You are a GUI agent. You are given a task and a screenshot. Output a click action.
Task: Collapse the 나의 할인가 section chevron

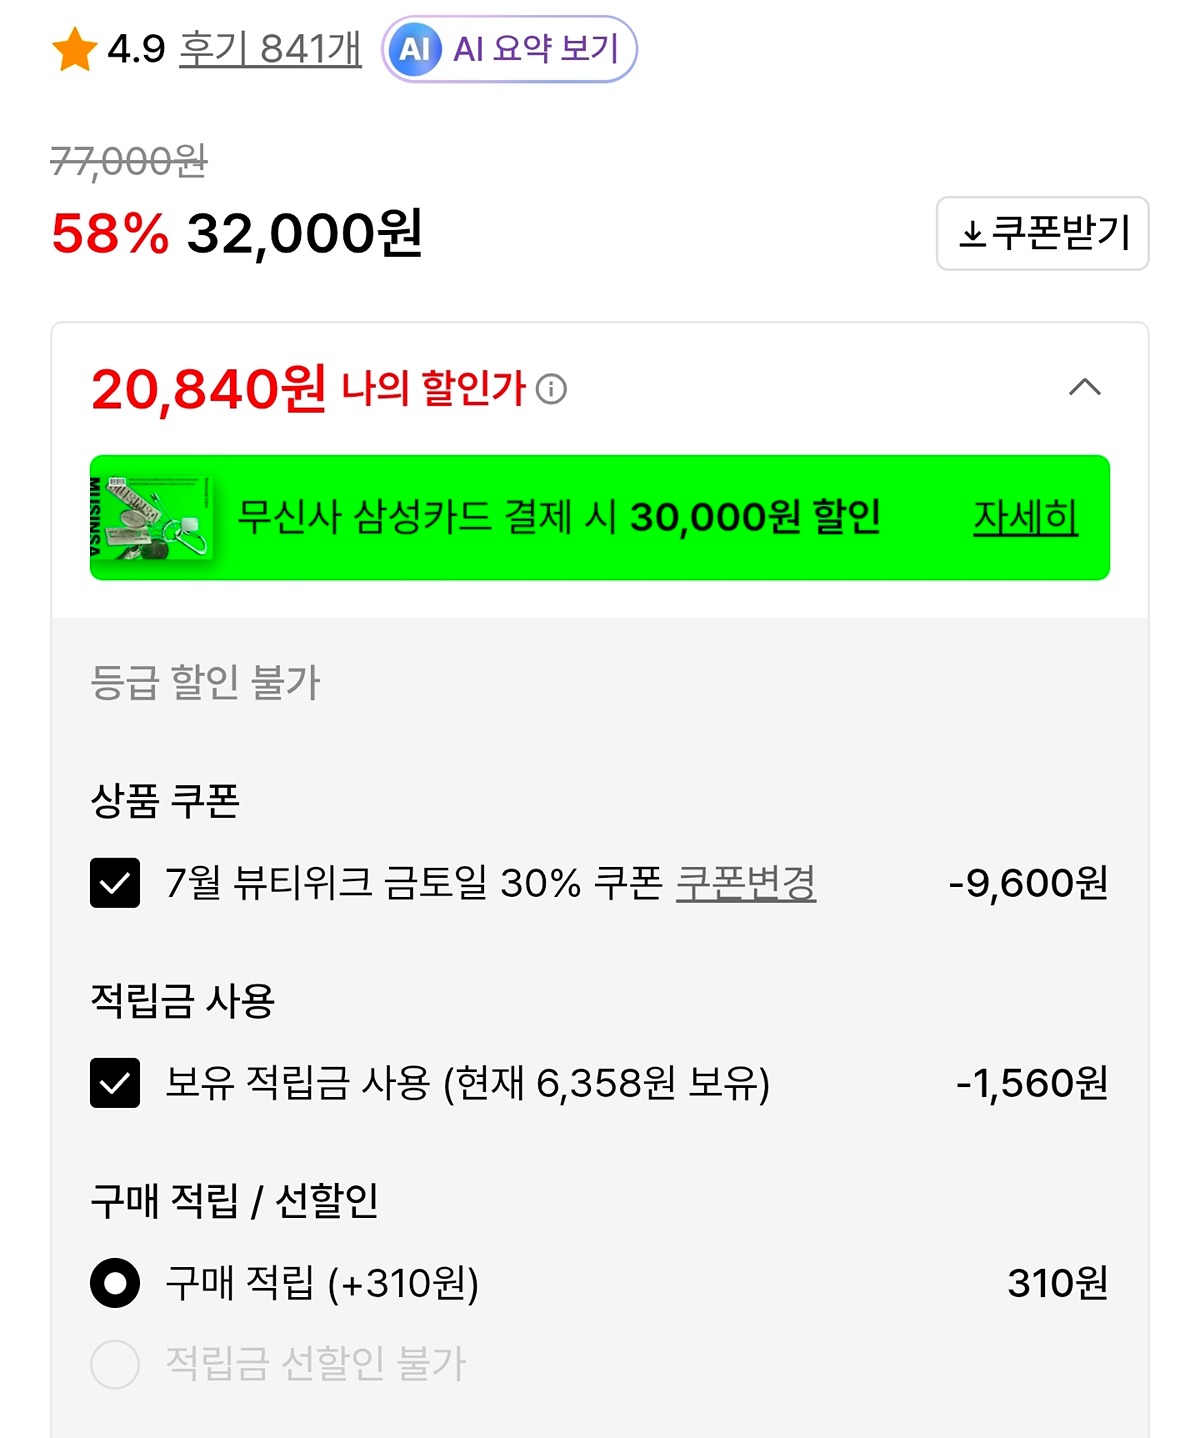click(1085, 388)
